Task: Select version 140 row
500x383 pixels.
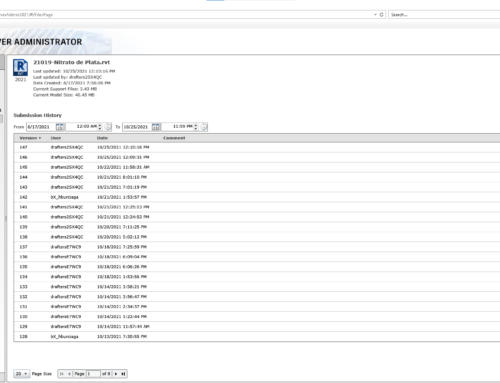Action: click(257, 217)
